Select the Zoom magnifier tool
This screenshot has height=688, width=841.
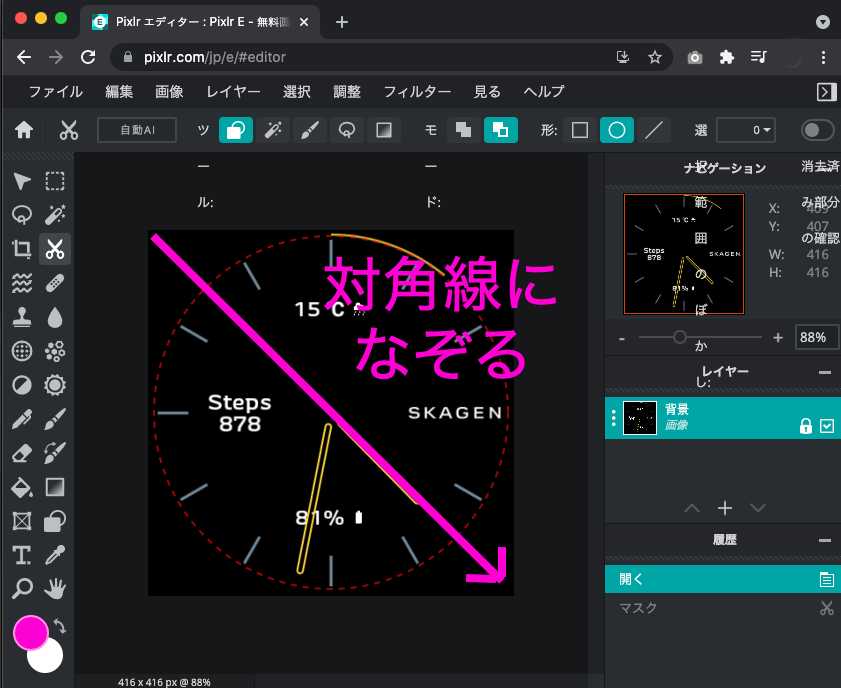point(21,589)
